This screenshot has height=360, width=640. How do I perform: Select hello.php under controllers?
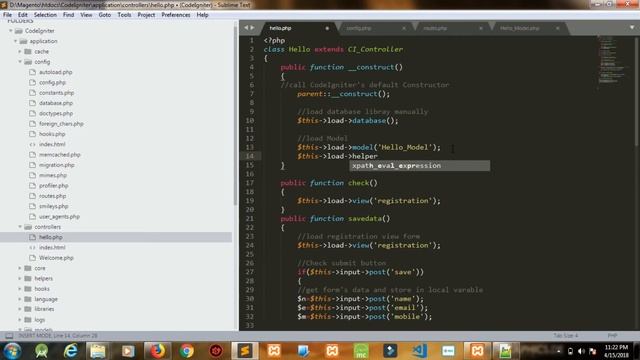51,237
